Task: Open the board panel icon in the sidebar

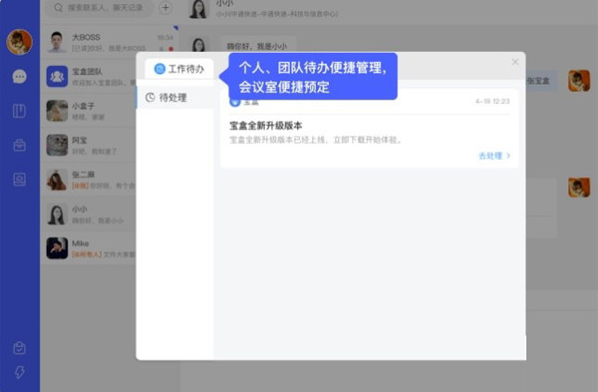Action: coord(19,111)
